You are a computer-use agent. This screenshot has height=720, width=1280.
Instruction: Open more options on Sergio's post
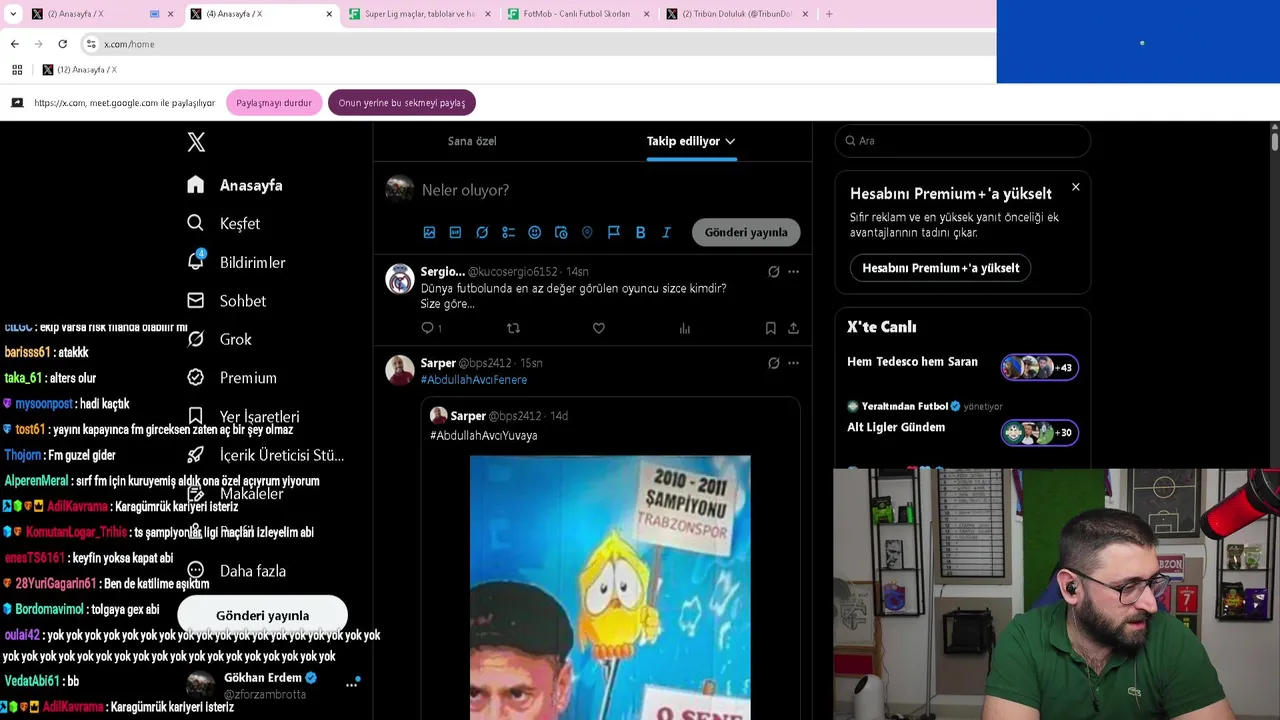(x=793, y=271)
